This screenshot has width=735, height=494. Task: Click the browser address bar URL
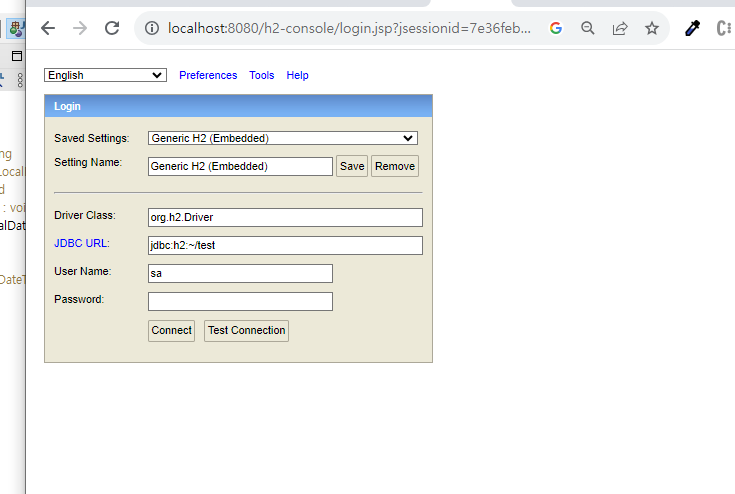pyautogui.click(x=349, y=28)
